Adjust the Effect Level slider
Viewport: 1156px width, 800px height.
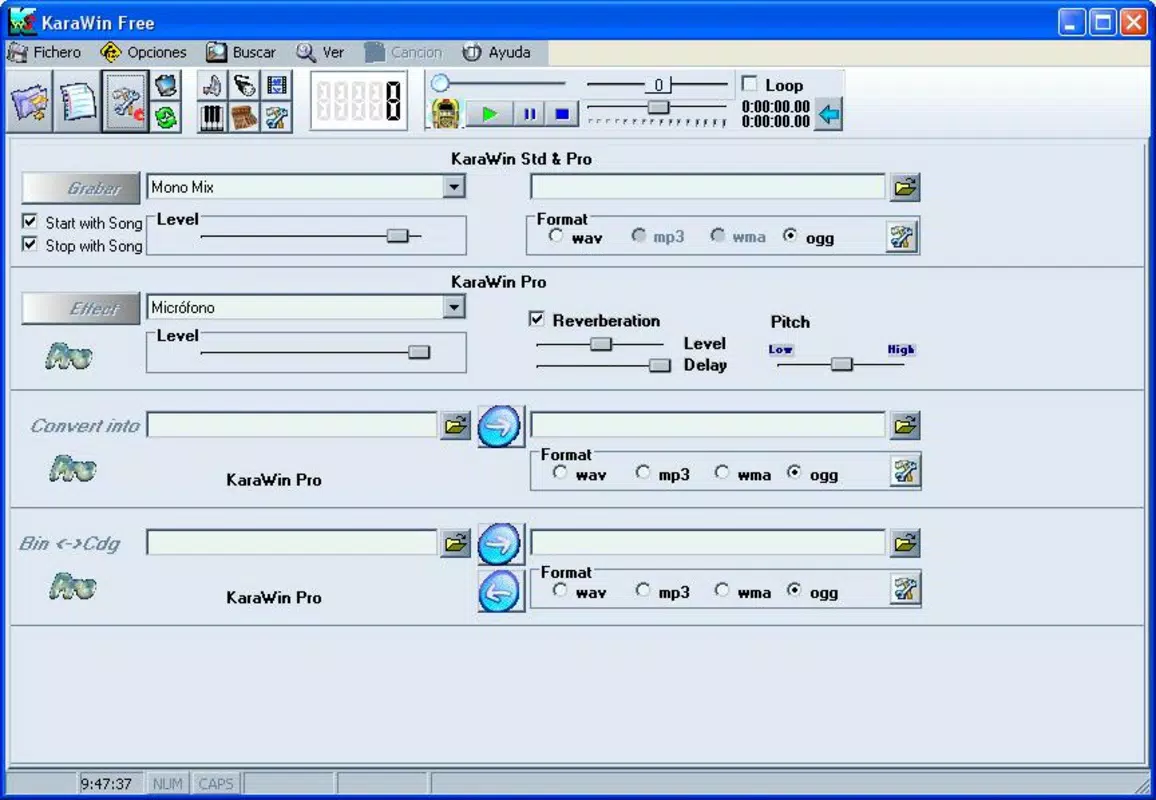419,352
